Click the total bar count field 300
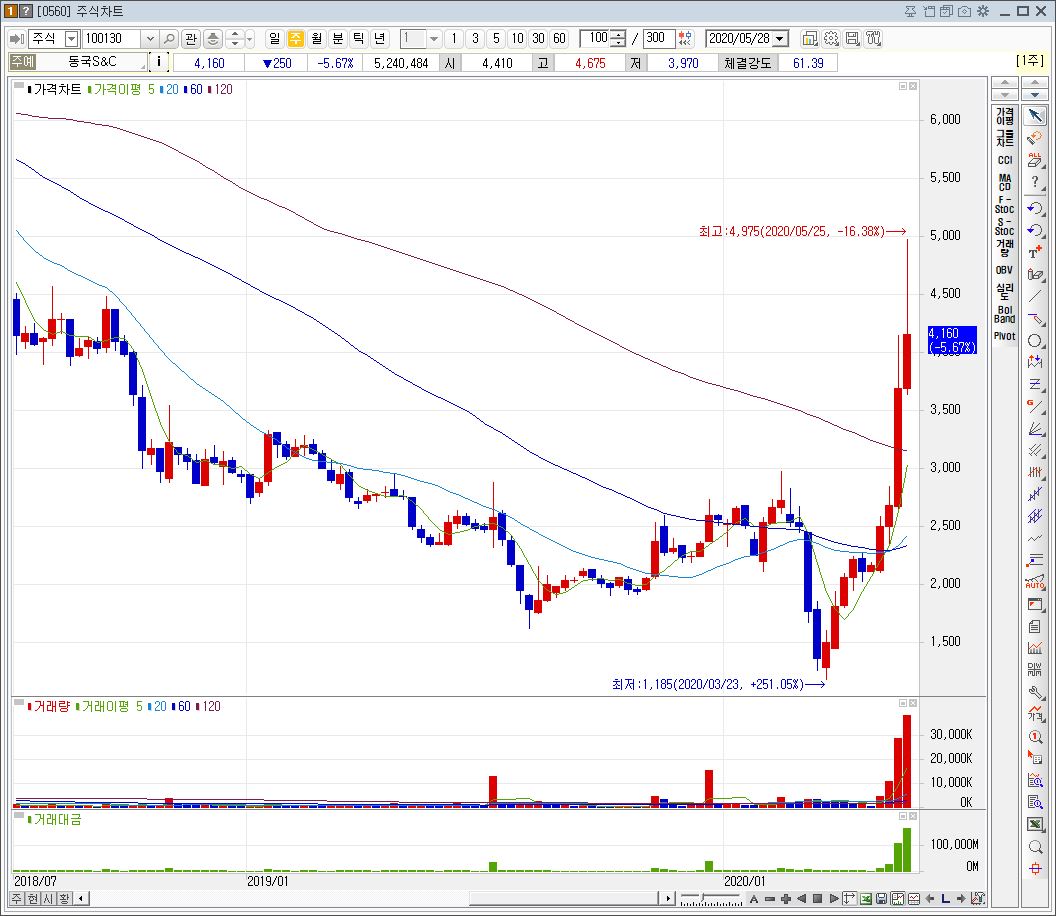This screenshot has height=916, width=1056. 659,38
